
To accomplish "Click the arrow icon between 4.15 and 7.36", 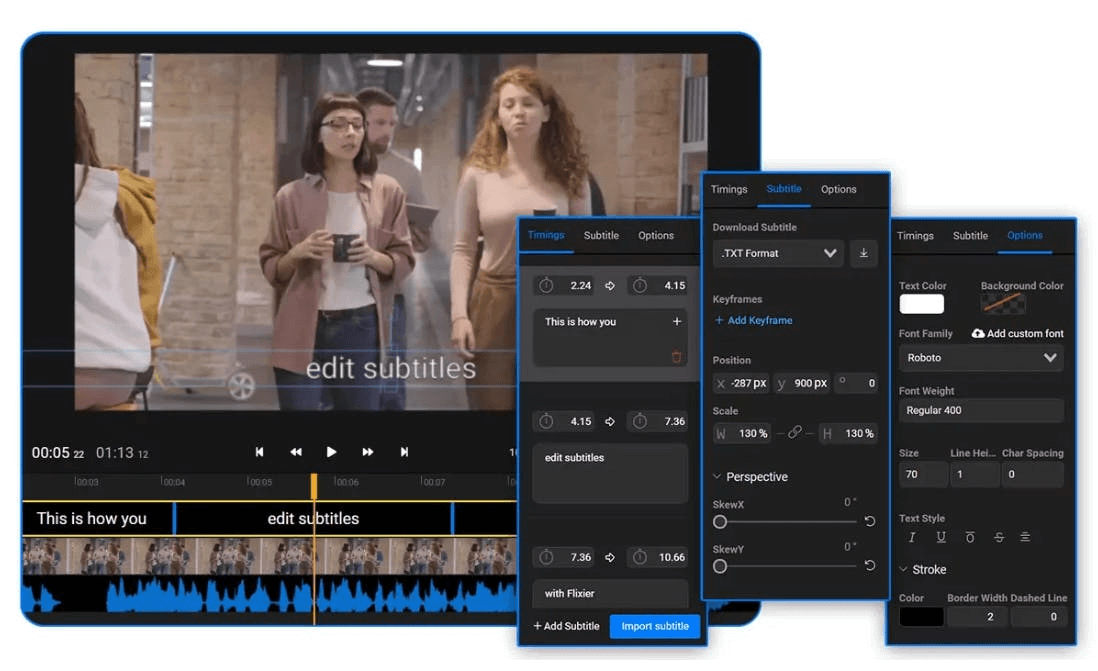I will (610, 422).
